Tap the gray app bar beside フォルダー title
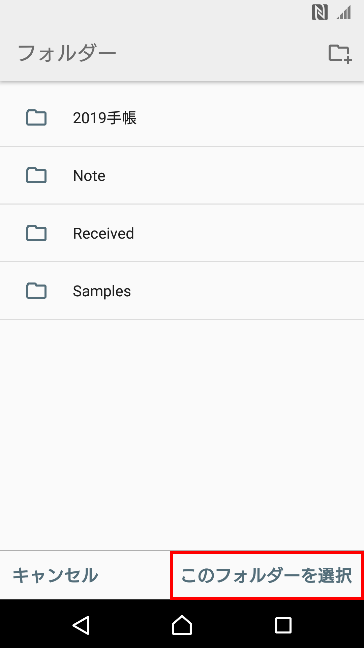Image resolution: width=364 pixels, height=648 pixels. point(222,54)
